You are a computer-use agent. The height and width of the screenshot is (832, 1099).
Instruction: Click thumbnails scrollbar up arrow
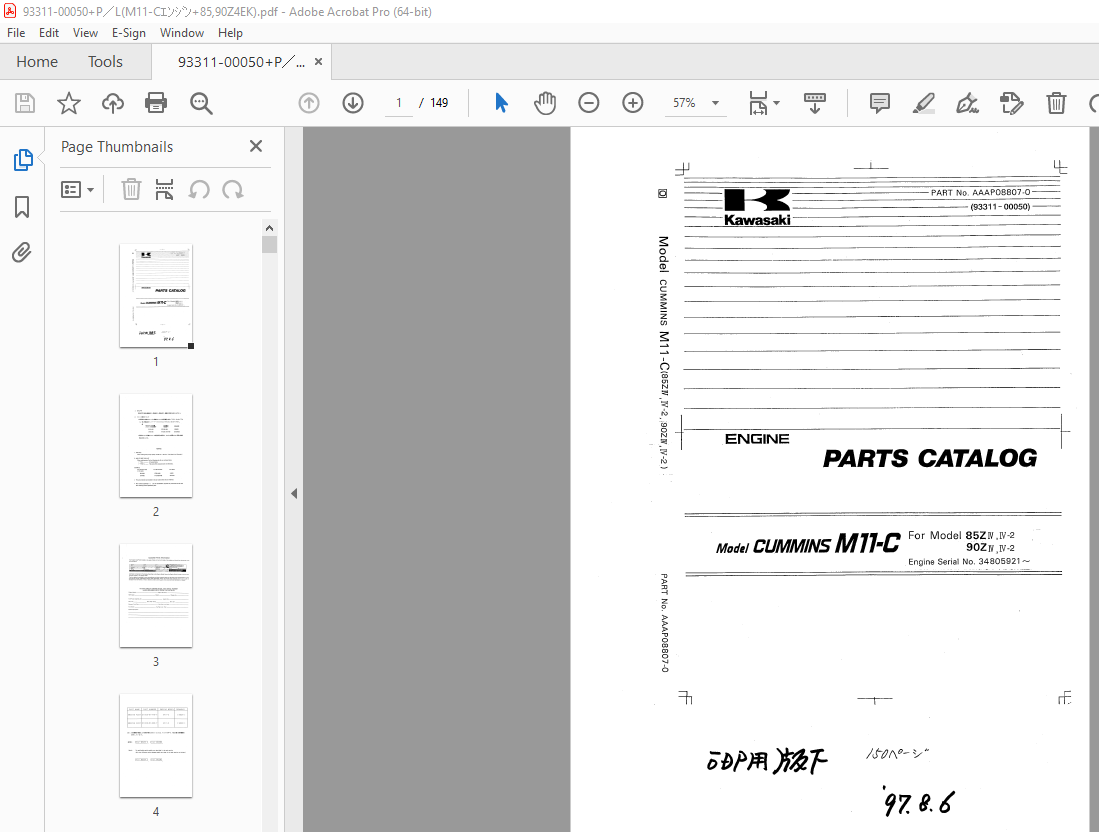pos(269,229)
